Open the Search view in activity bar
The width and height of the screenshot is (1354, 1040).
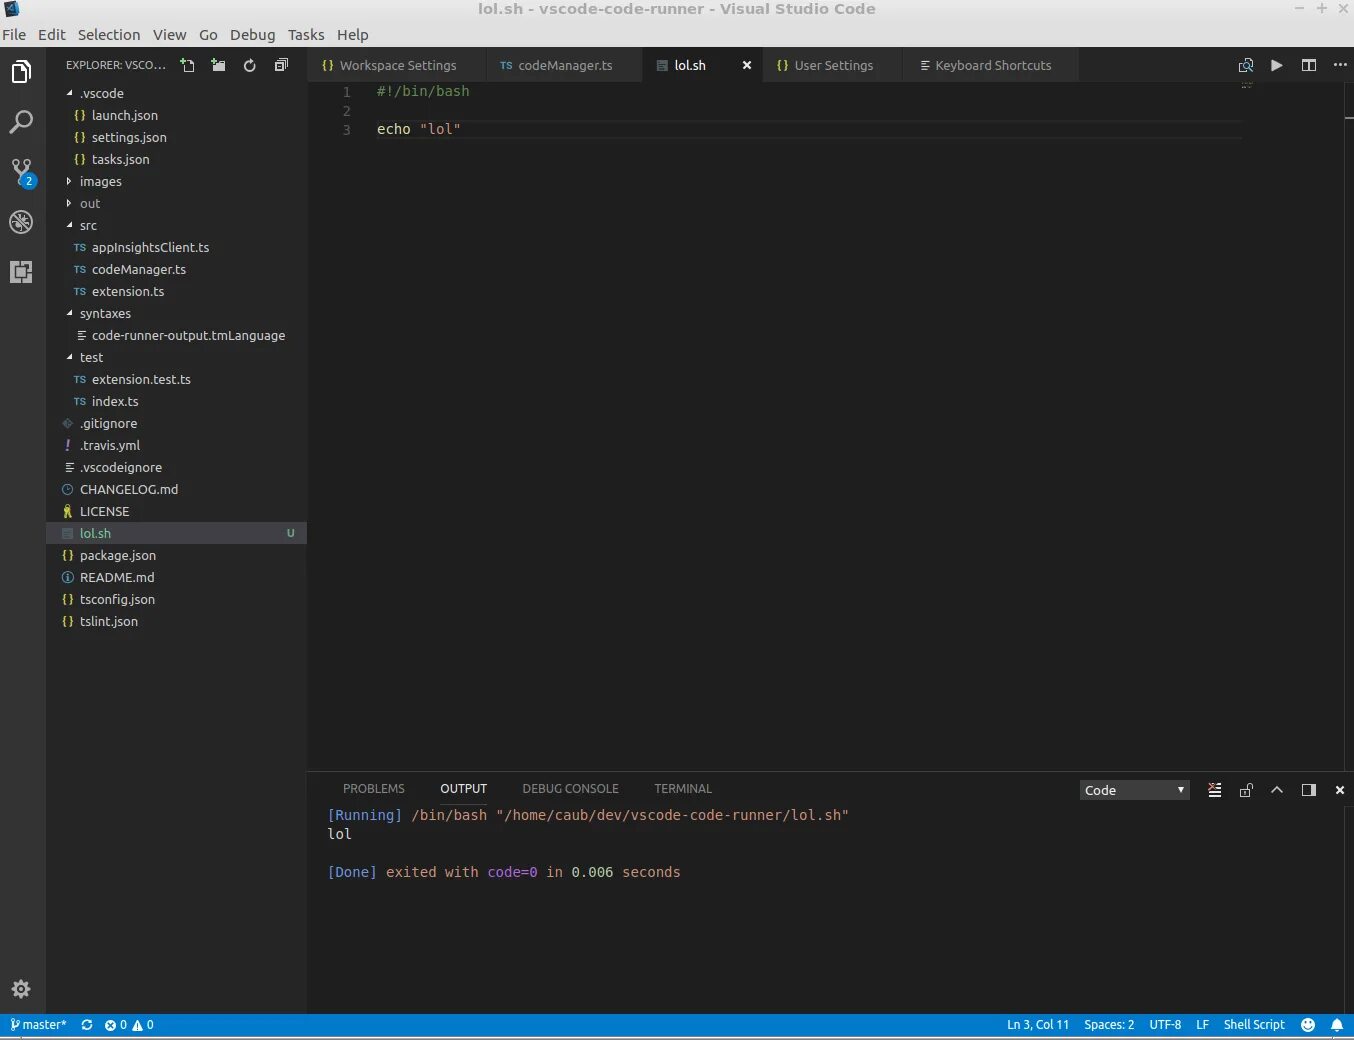[21, 122]
